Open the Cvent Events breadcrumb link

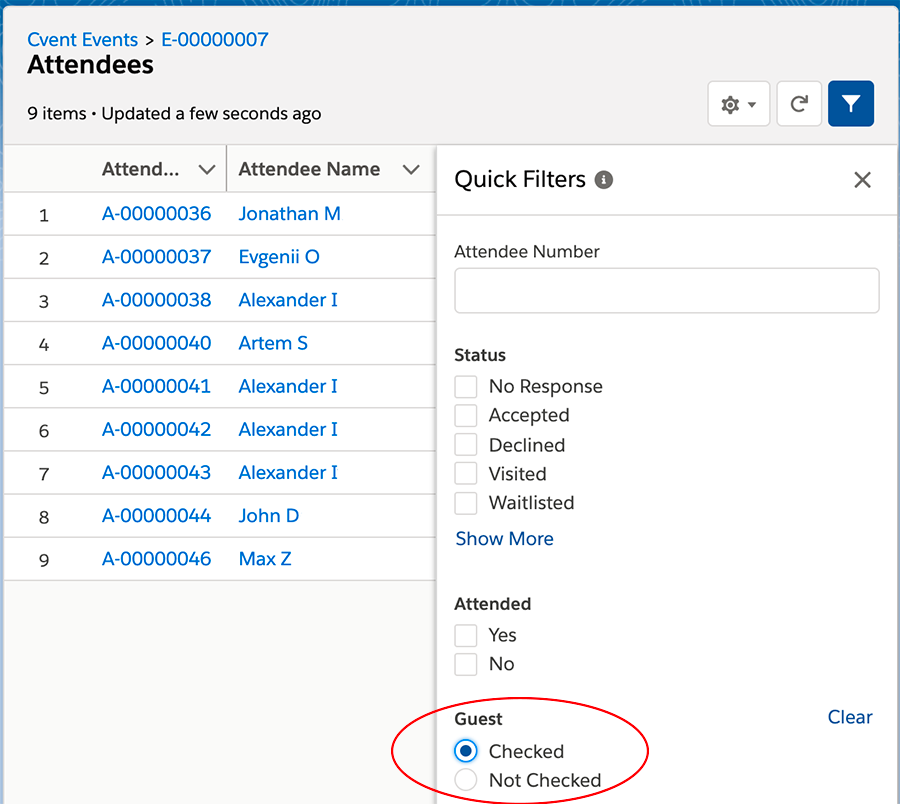[x=83, y=40]
